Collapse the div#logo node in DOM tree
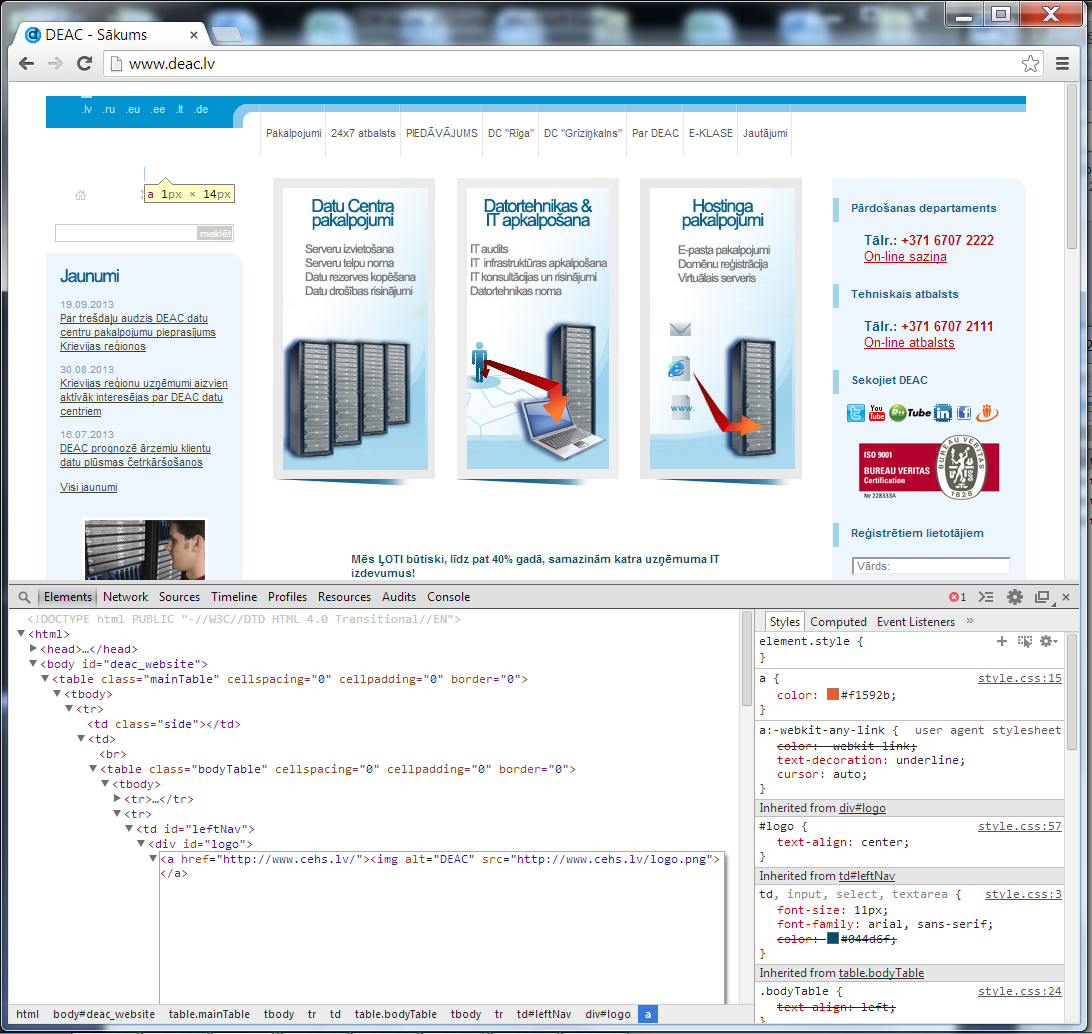This screenshot has height=1034, width=1092. [x=141, y=844]
